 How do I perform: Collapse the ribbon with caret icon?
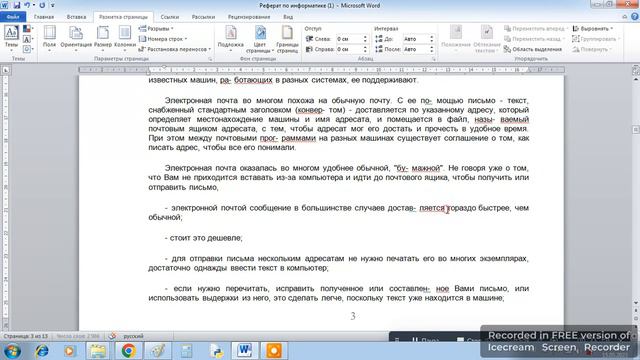tap(625, 17)
